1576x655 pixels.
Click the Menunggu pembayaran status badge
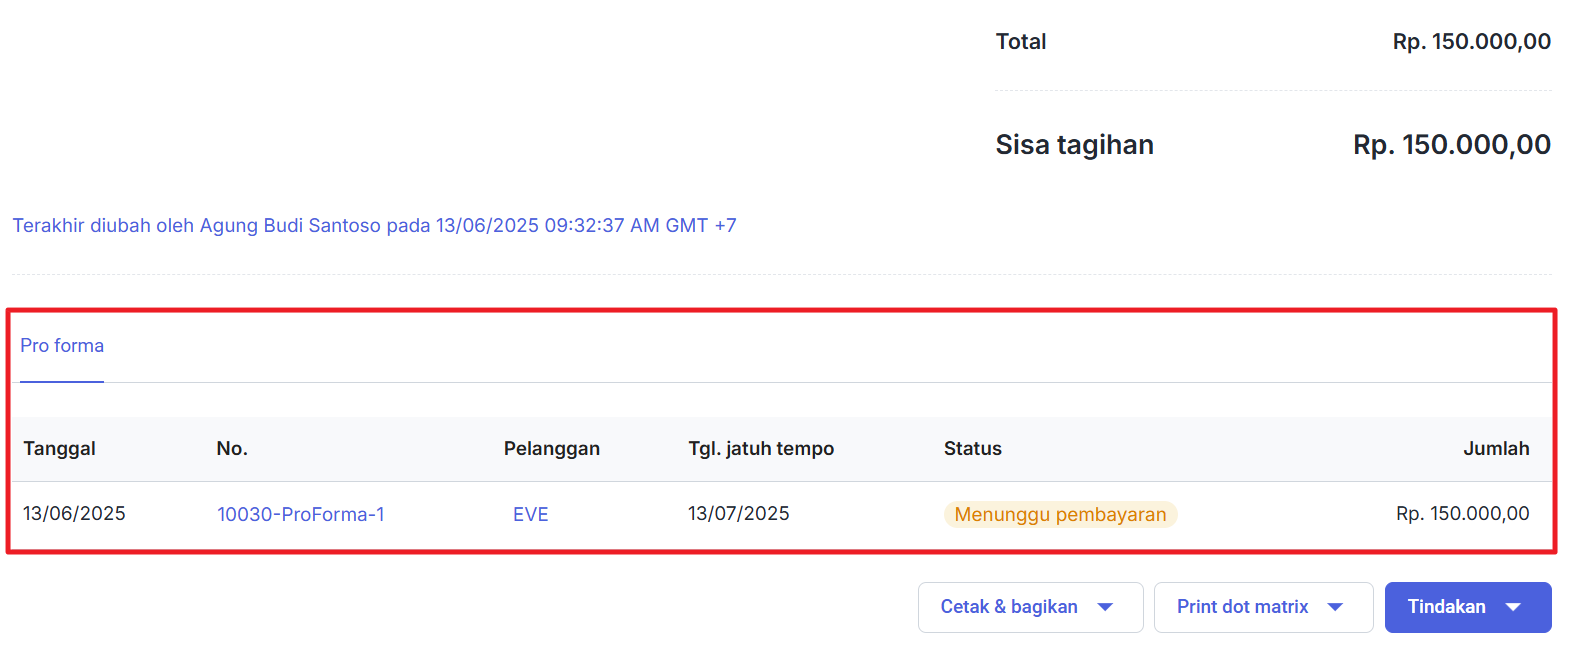point(1060,515)
